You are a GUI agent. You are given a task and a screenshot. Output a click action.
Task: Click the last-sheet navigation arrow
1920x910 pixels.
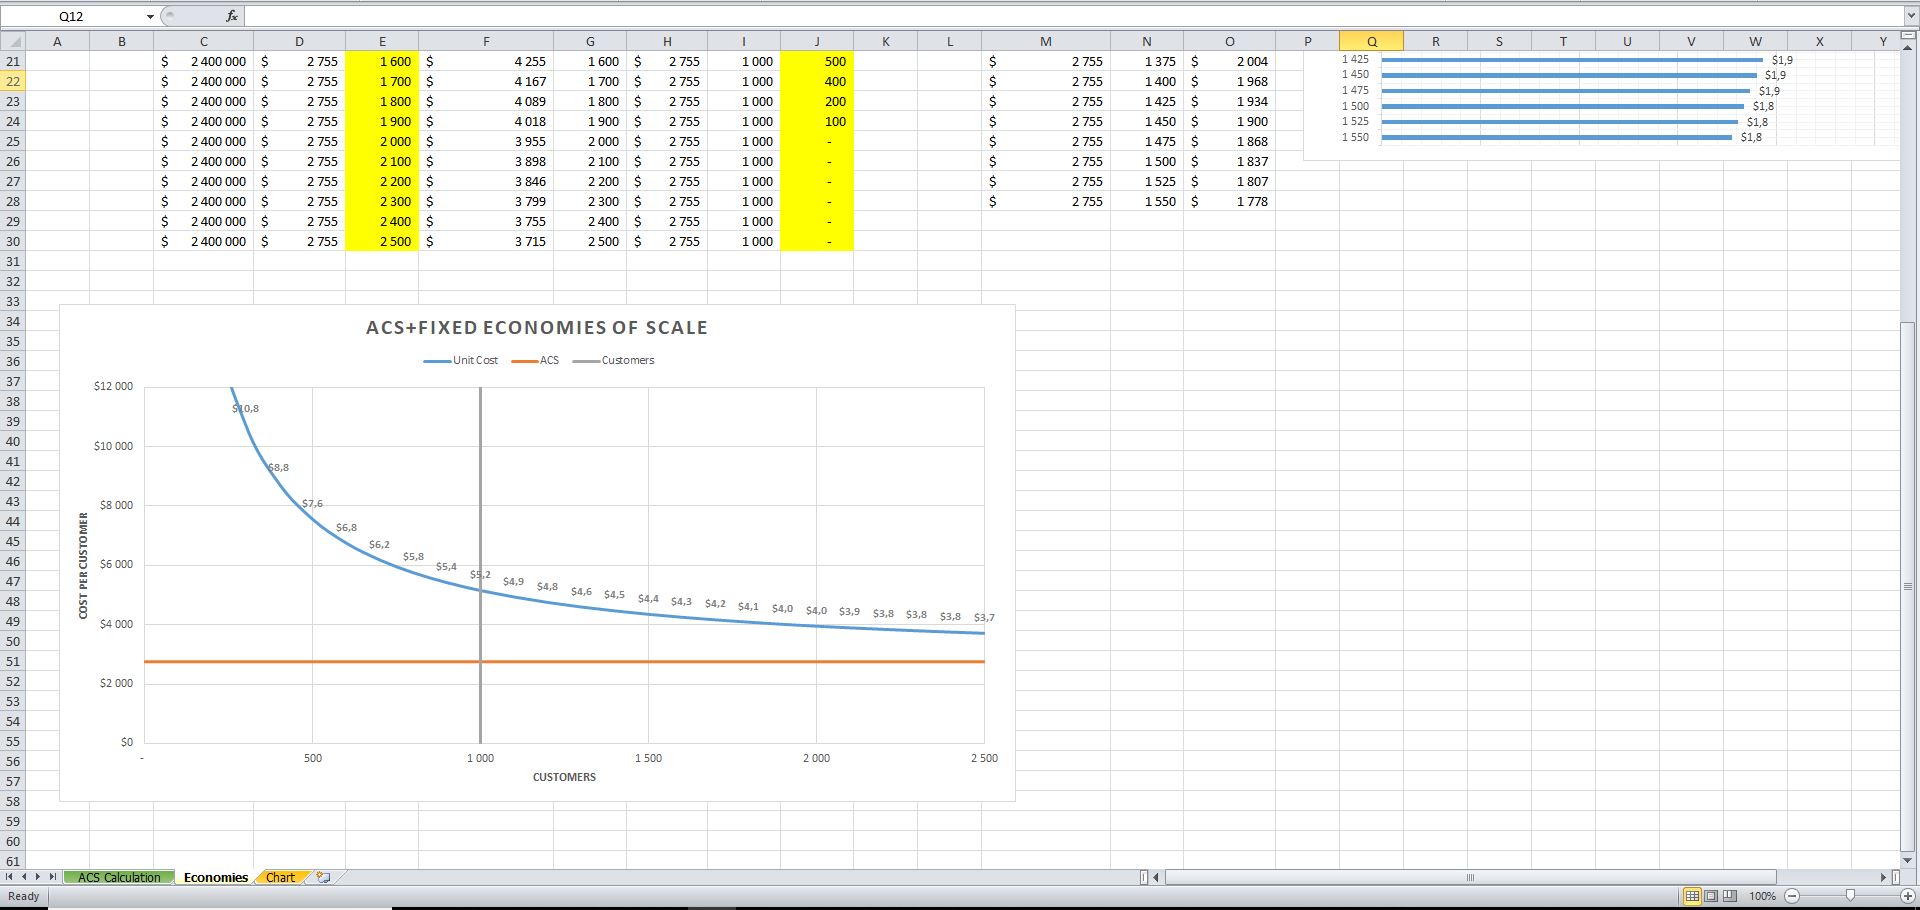52,877
